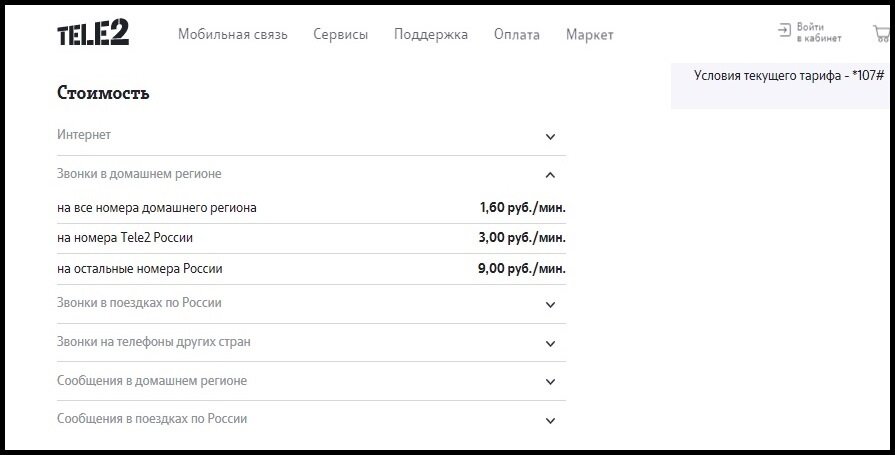Click Звонки в домашнем регионе title
895x455 pixels.
pyautogui.click(x=139, y=174)
